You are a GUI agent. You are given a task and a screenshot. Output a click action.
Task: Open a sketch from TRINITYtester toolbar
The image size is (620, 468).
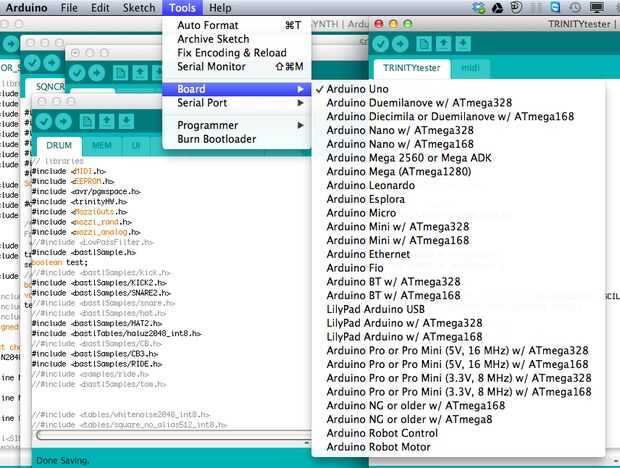point(444,44)
